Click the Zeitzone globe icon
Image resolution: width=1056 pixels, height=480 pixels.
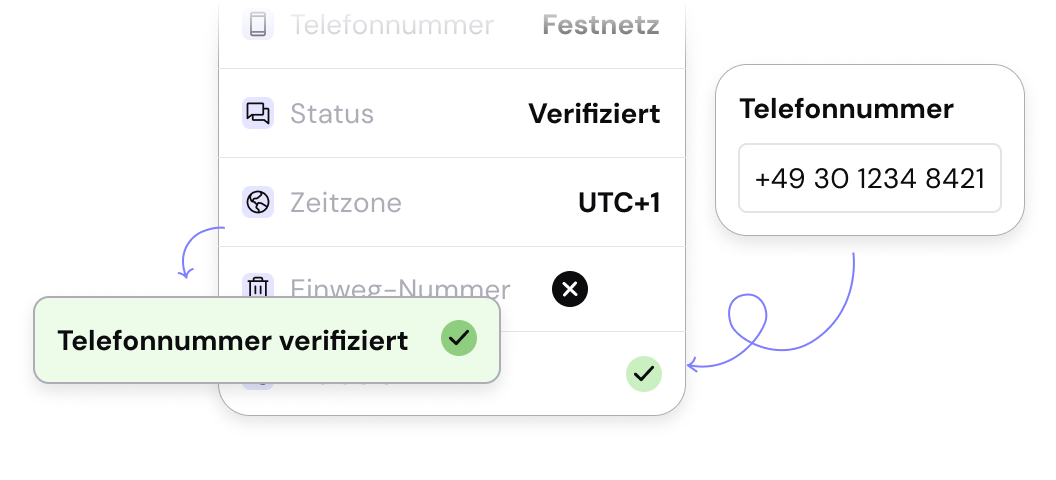point(258,203)
